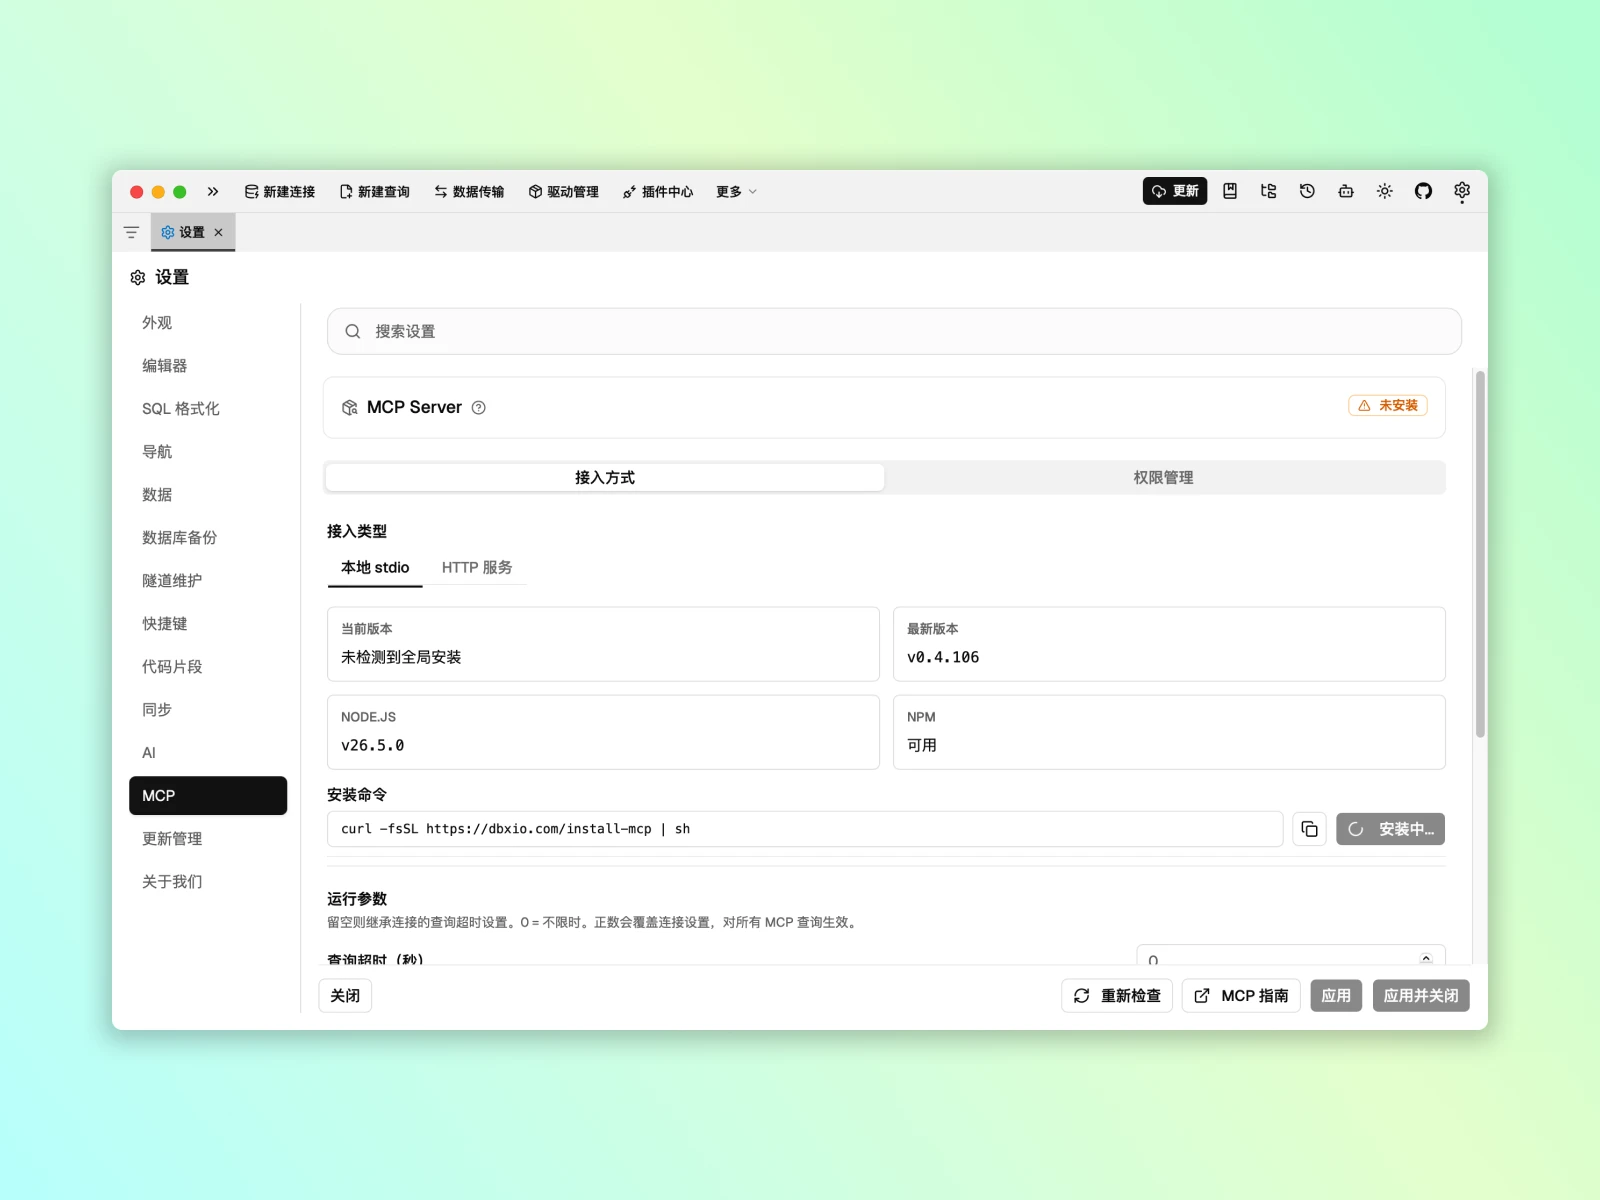This screenshot has width=1600, height=1200.
Task: Open the history clock icon
Action: (x=1307, y=191)
